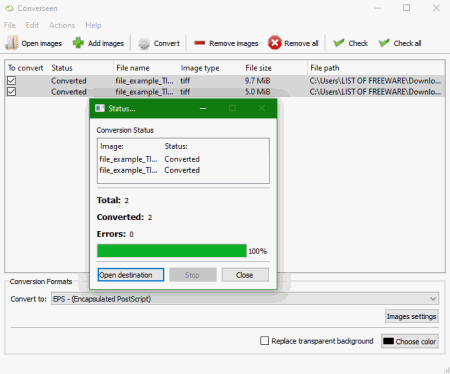Click the Choose color button
450x374 pixels.
(x=410, y=341)
